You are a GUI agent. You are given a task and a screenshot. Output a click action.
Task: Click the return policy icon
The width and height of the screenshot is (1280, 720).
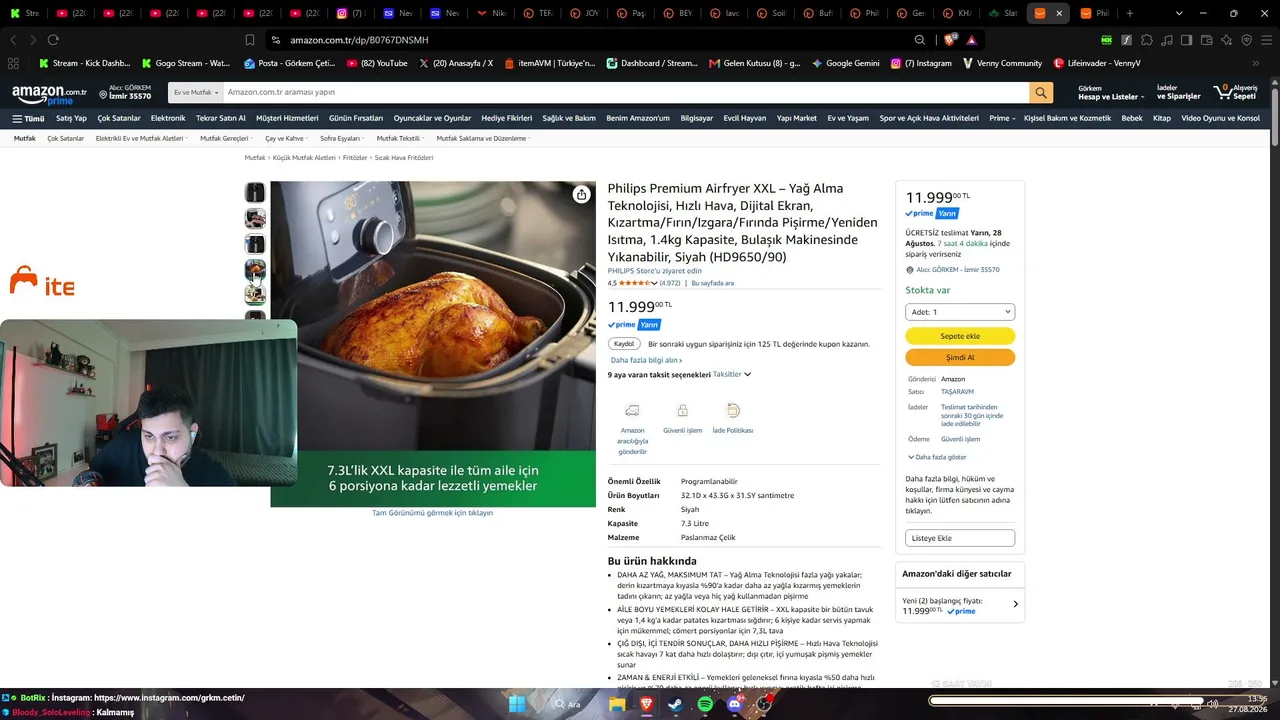coord(733,410)
